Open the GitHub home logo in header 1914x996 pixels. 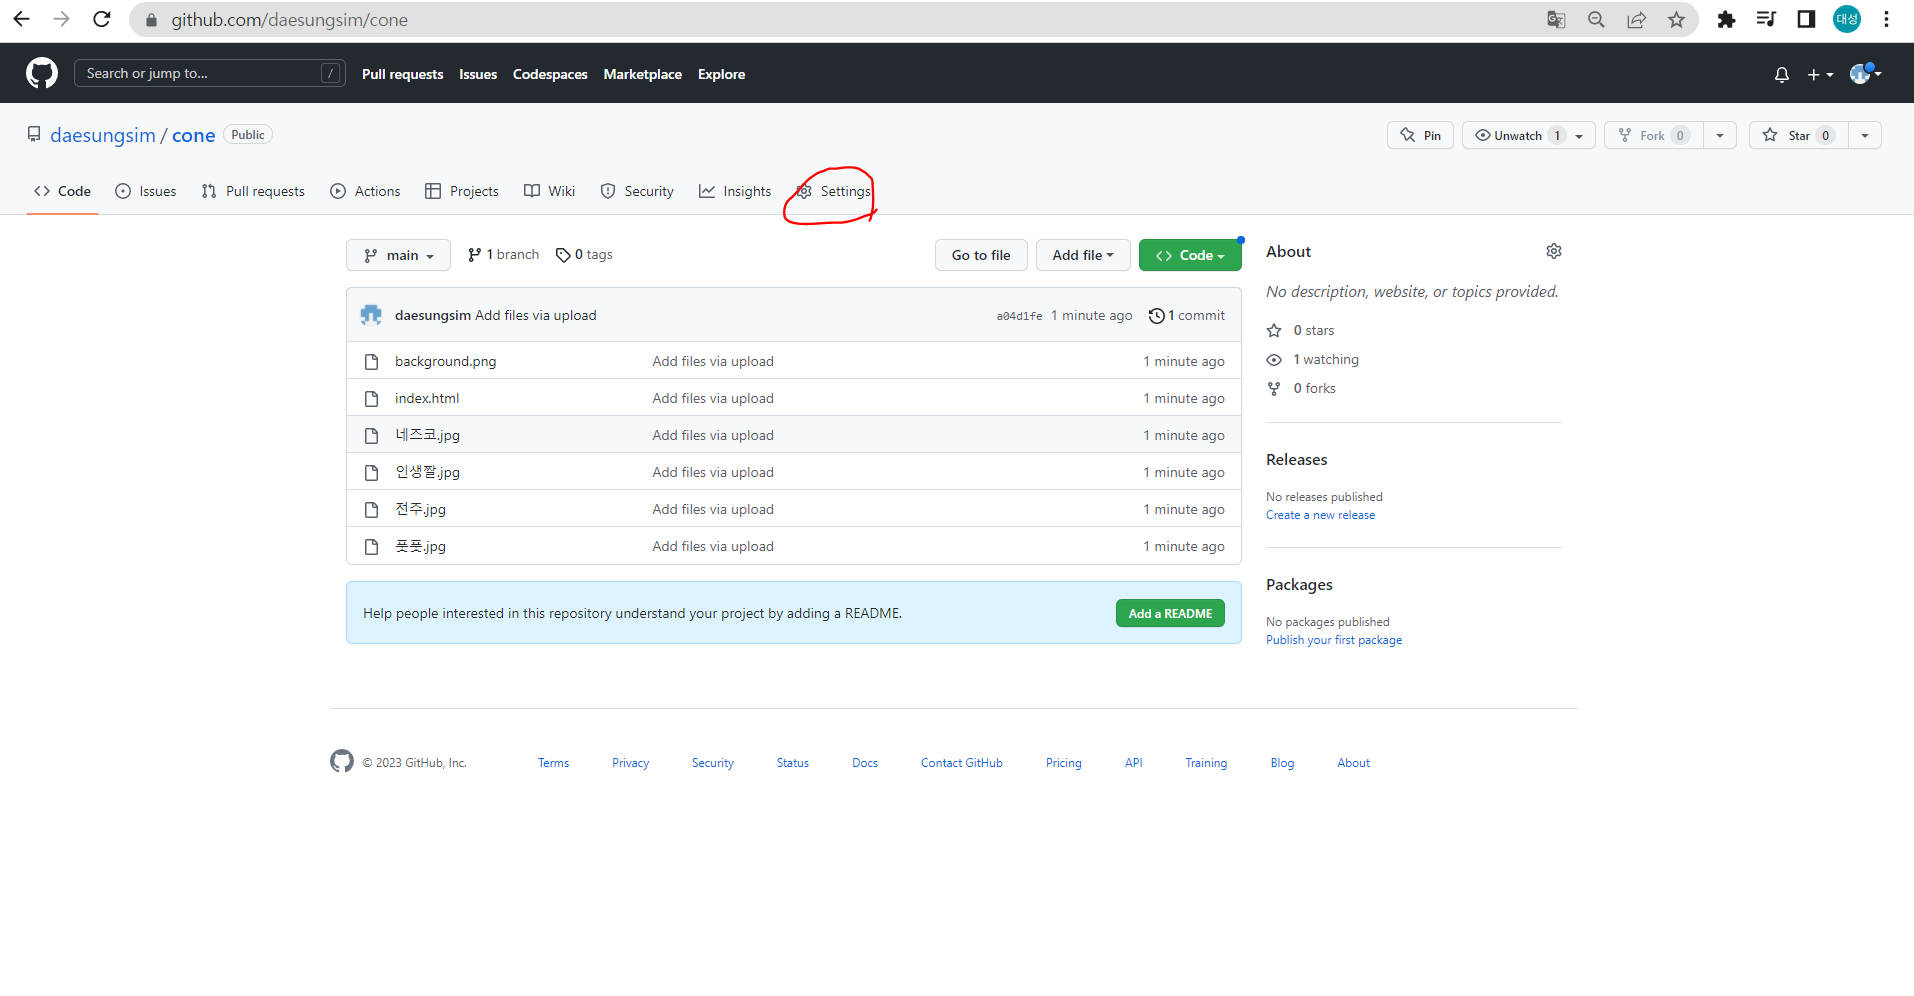pos(41,73)
